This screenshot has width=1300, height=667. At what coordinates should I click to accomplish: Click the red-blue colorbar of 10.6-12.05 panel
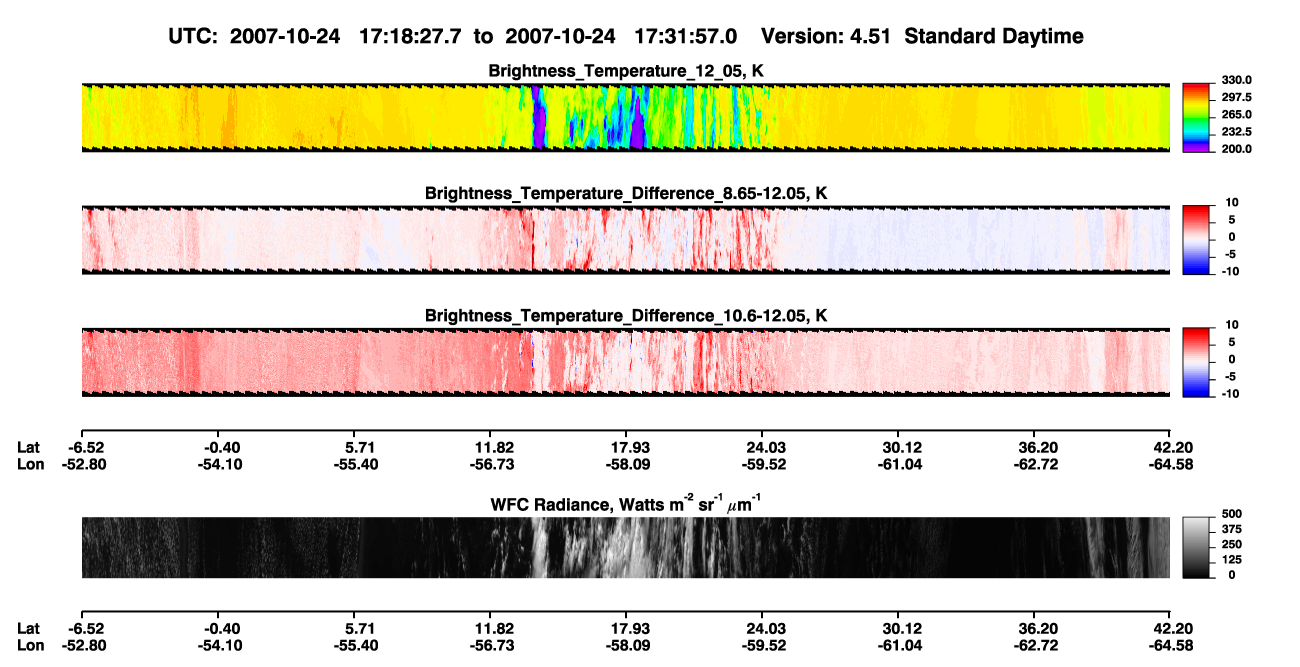tap(1196, 362)
